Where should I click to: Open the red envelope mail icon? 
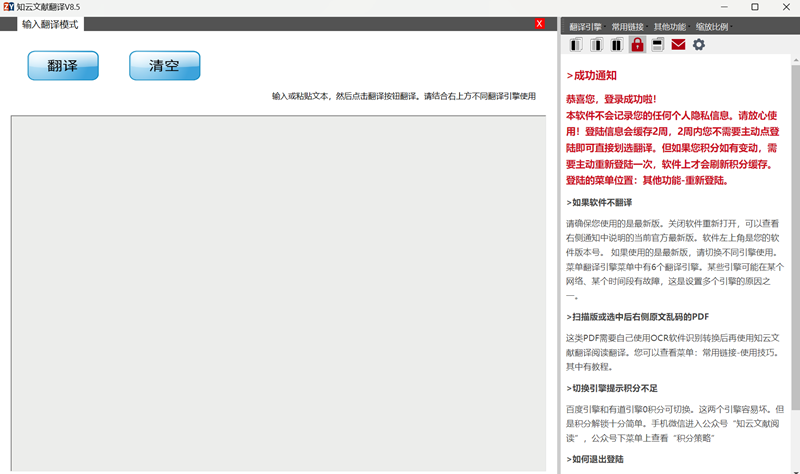coord(678,45)
